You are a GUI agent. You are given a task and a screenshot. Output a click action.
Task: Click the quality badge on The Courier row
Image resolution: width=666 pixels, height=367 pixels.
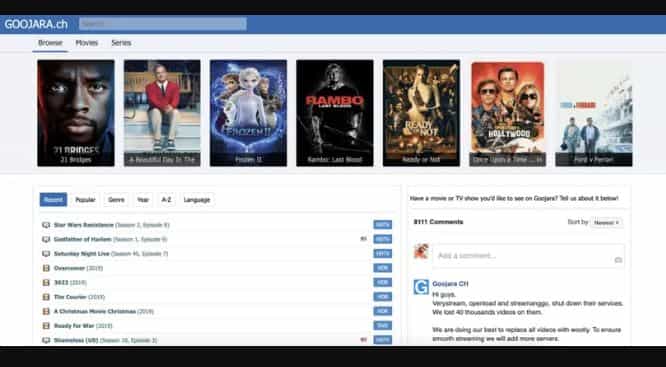[383, 297]
